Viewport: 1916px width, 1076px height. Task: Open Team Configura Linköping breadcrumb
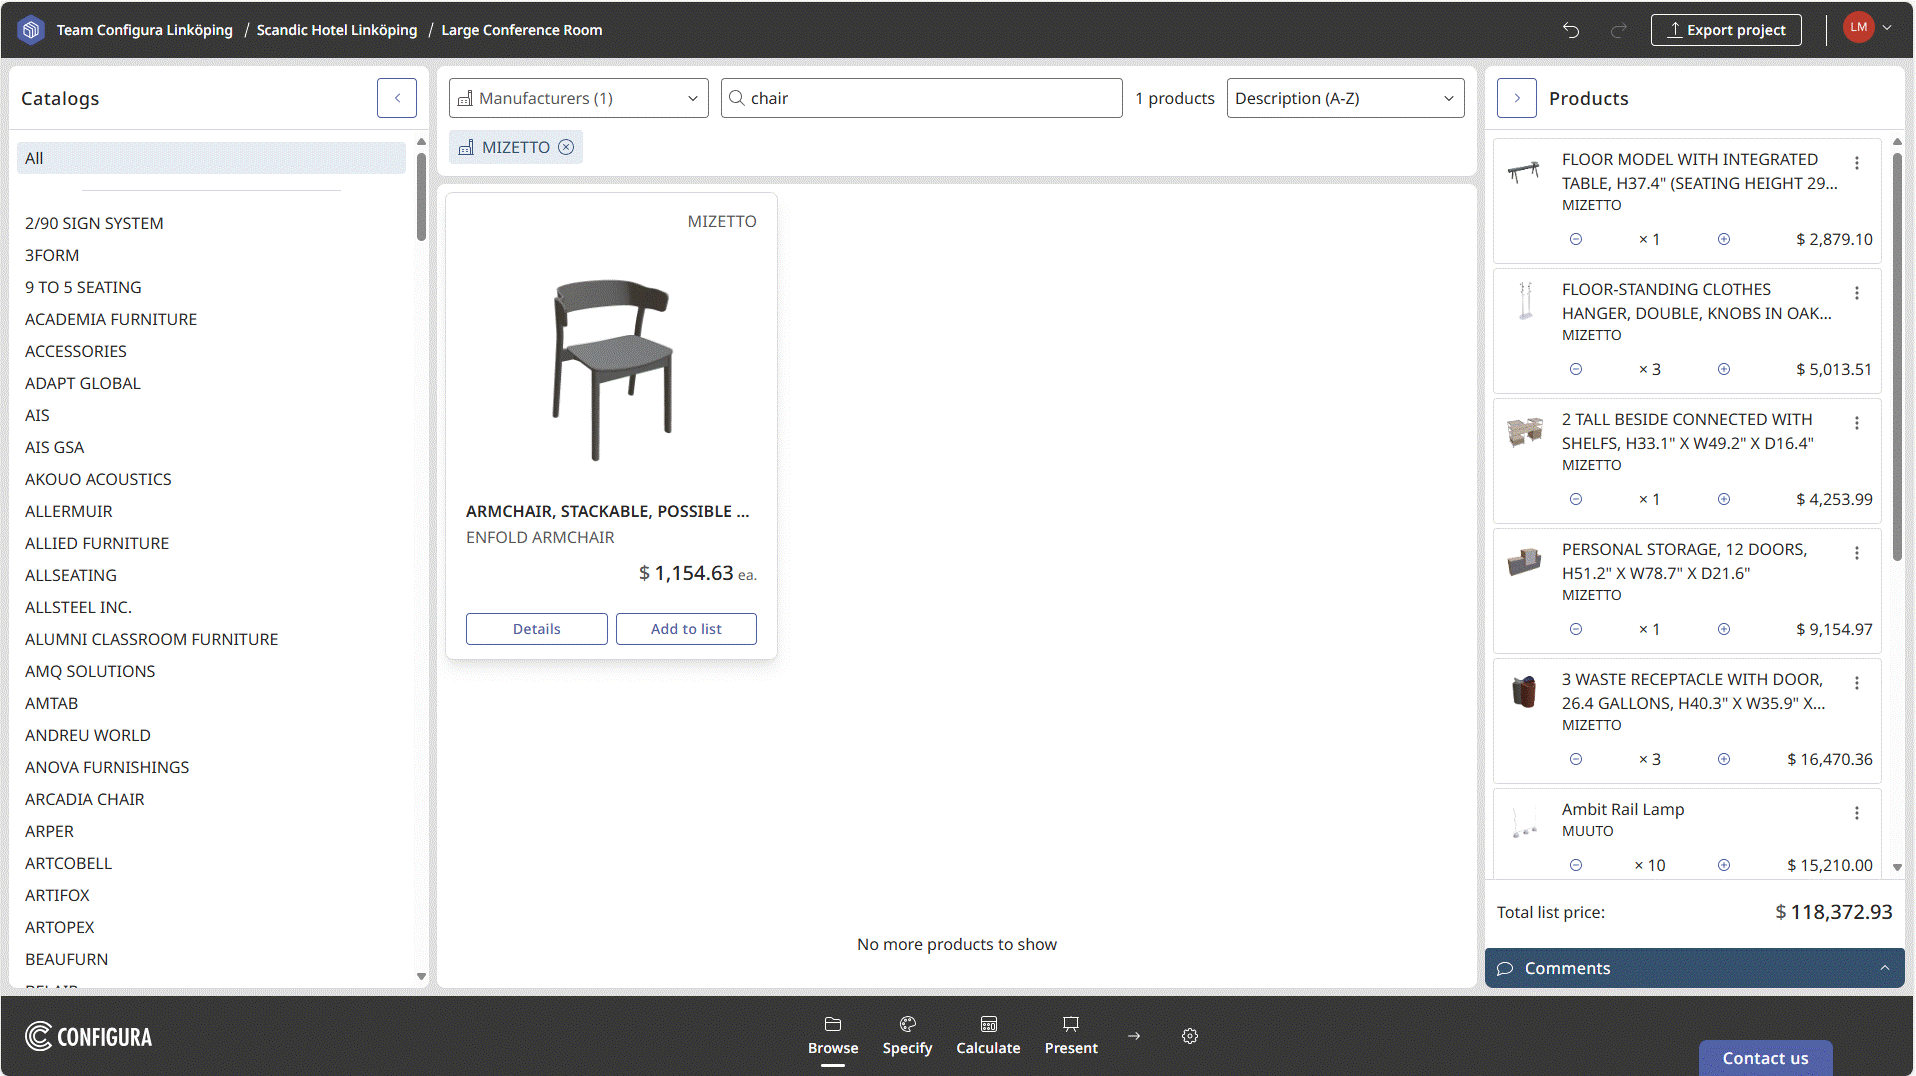pyautogui.click(x=144, y=30)
